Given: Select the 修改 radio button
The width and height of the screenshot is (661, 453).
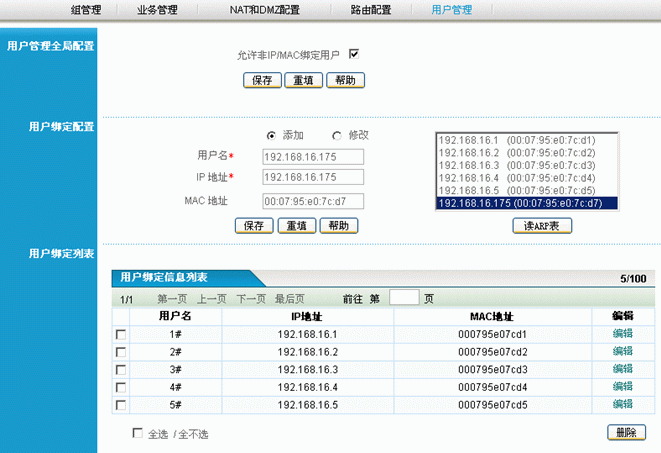Looking at the screenshot, I should click(x=336, y=135).
